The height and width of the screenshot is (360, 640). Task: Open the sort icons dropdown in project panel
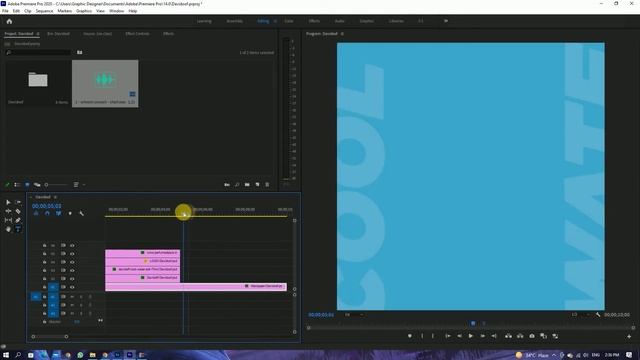[x=78, y=185]
